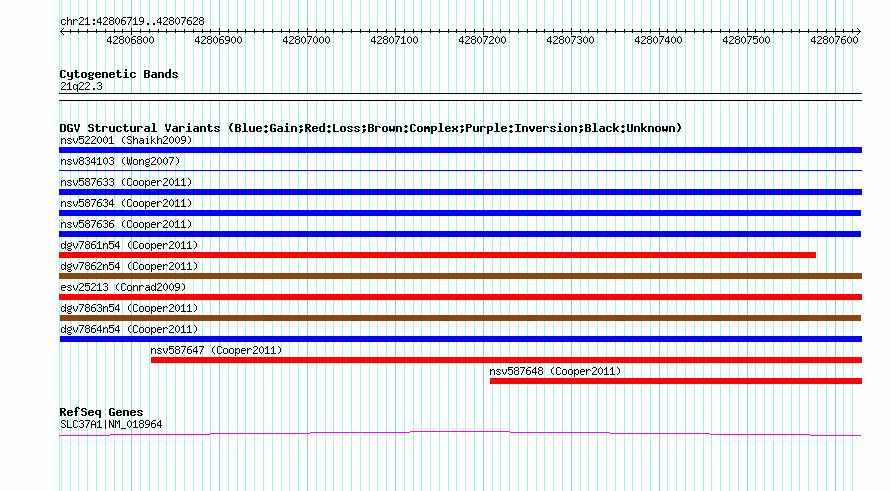Select the magenta SLC37A1 gene line
This screenshot has width=890, height=491.
click(x=460, y=434)
